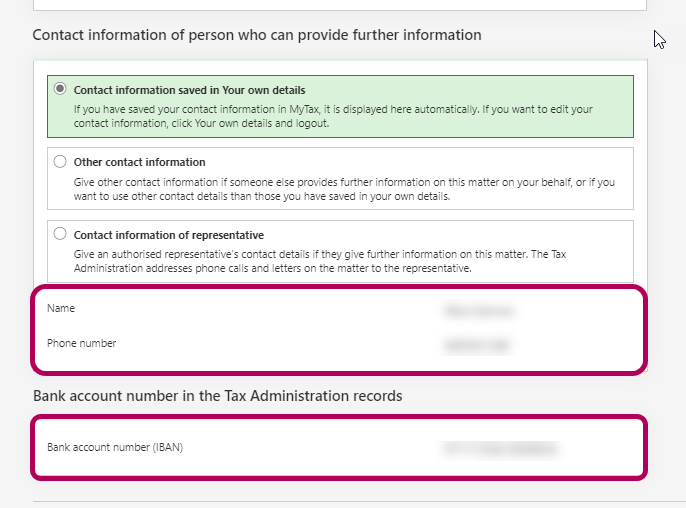
Task: Click the "Name" field label
Action: tap(61, 309)
